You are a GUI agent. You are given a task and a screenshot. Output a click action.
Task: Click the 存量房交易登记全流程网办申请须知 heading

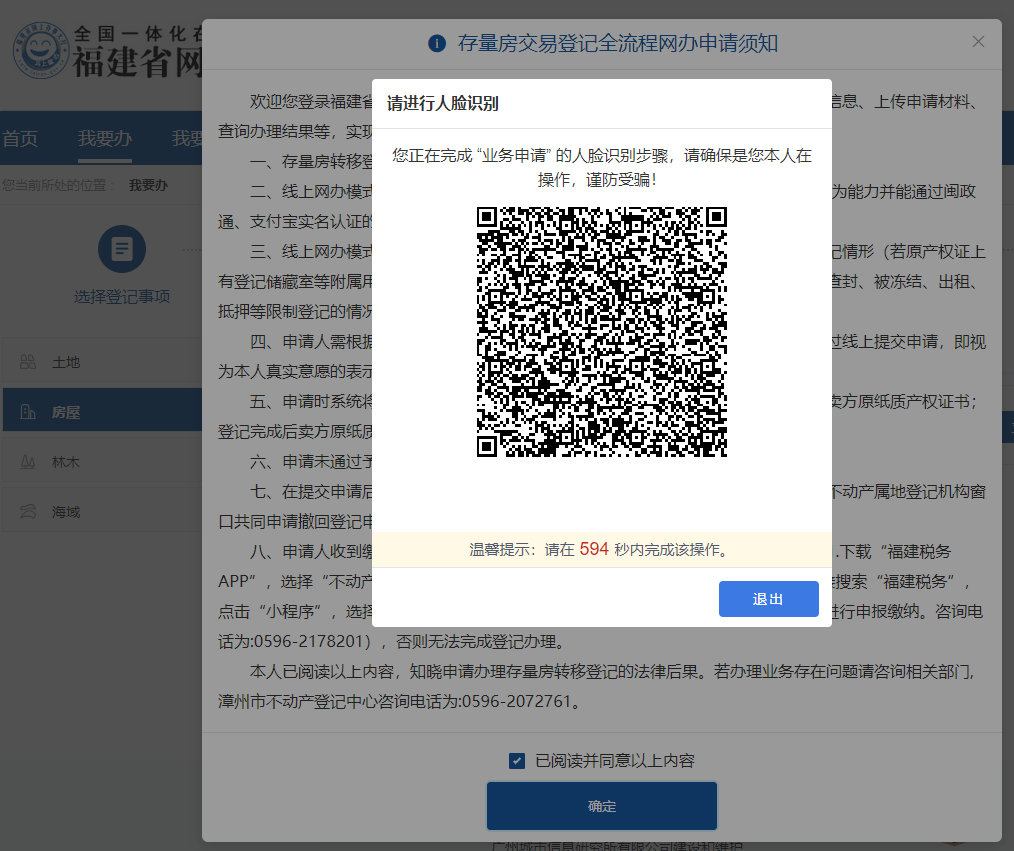pos(618,43)
